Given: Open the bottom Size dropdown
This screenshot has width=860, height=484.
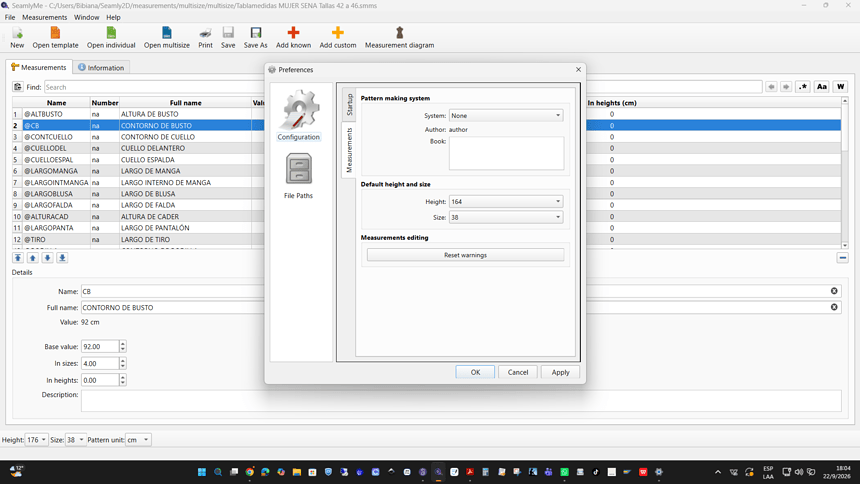Looking at the screenshot, I should pos(75,440).
